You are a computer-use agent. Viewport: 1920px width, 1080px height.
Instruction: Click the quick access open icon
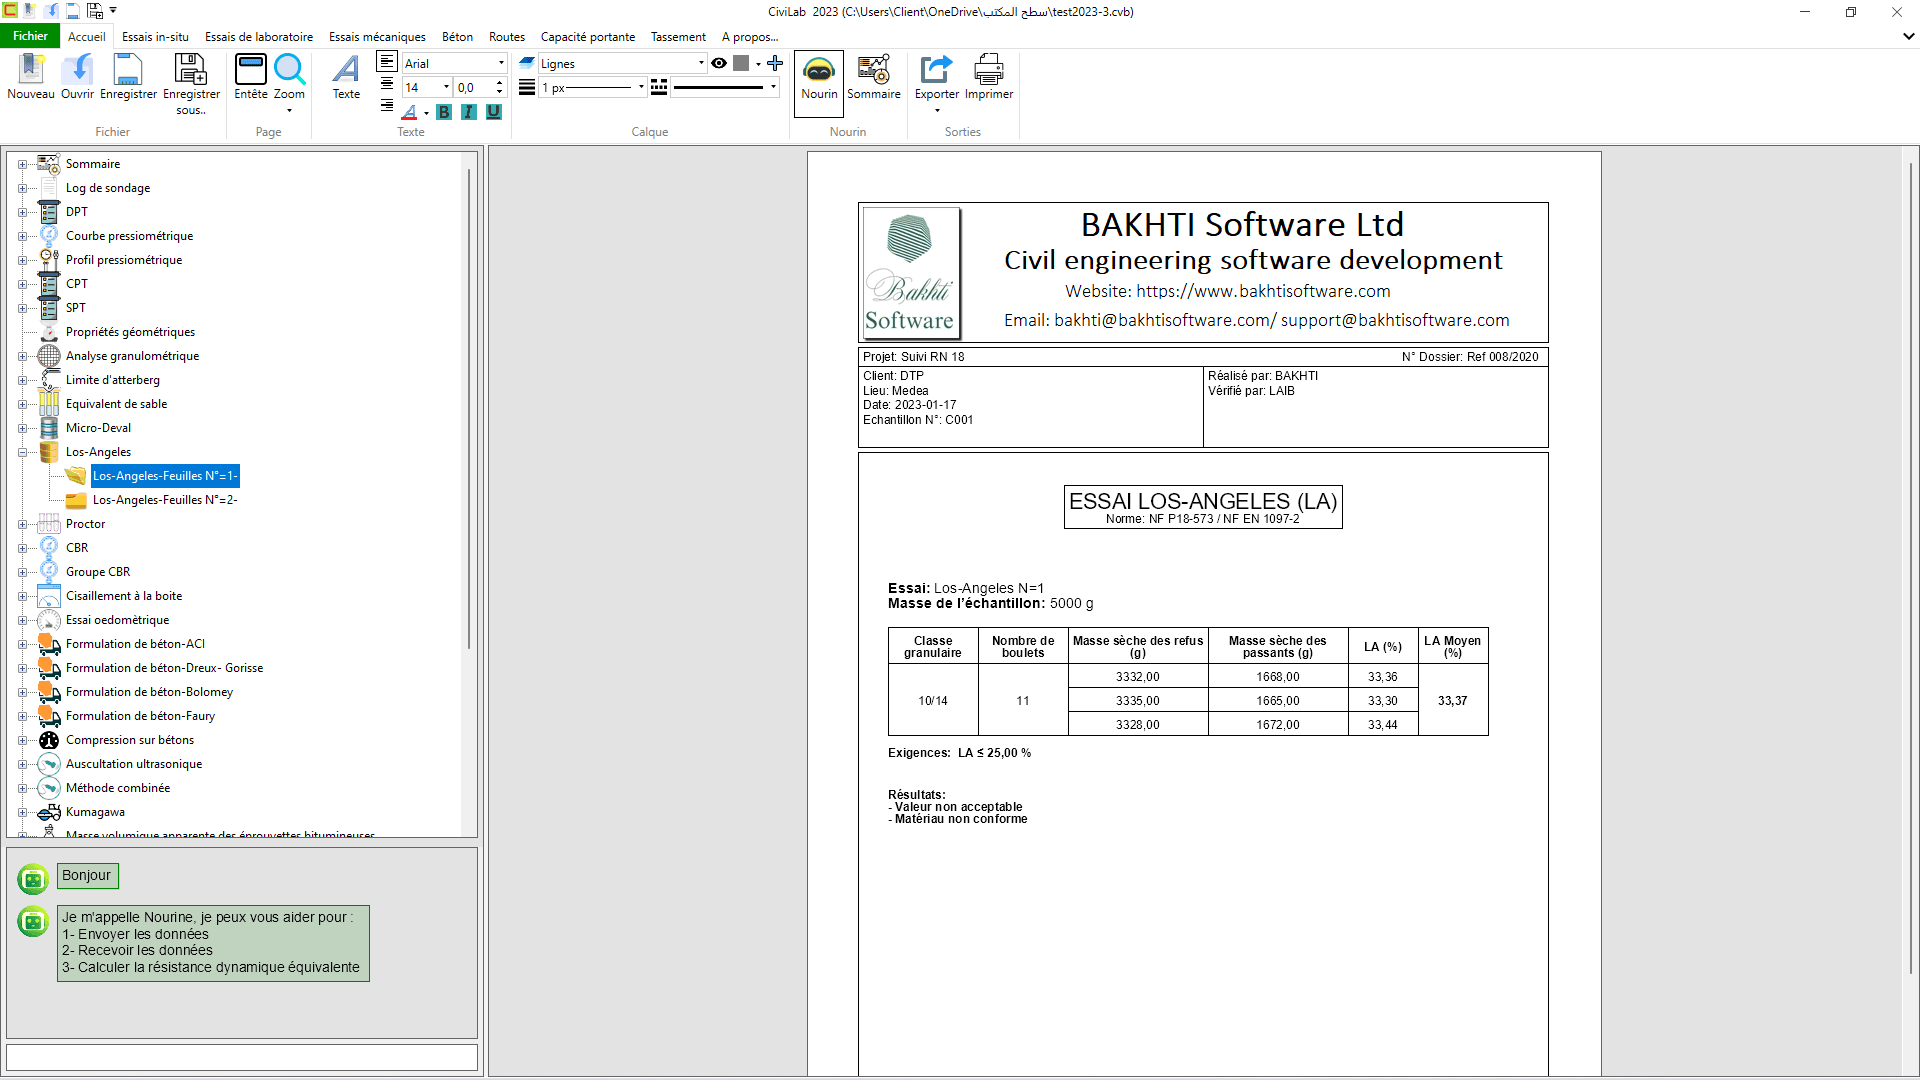point(51,11)
